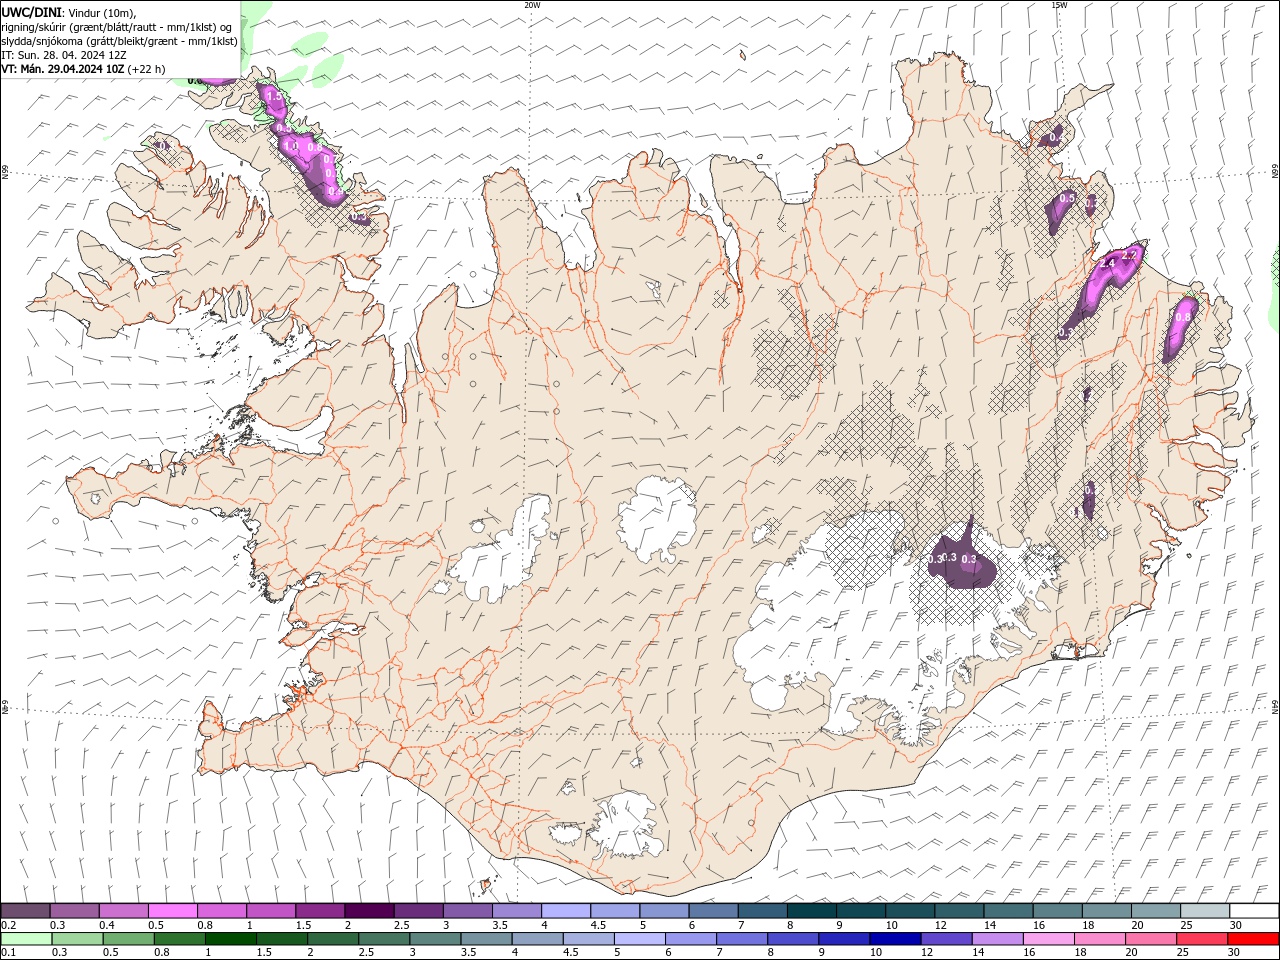Click the 0.1 label in the rain legend
Screen dimensions: 1280x960
click(x=8, y=952)
